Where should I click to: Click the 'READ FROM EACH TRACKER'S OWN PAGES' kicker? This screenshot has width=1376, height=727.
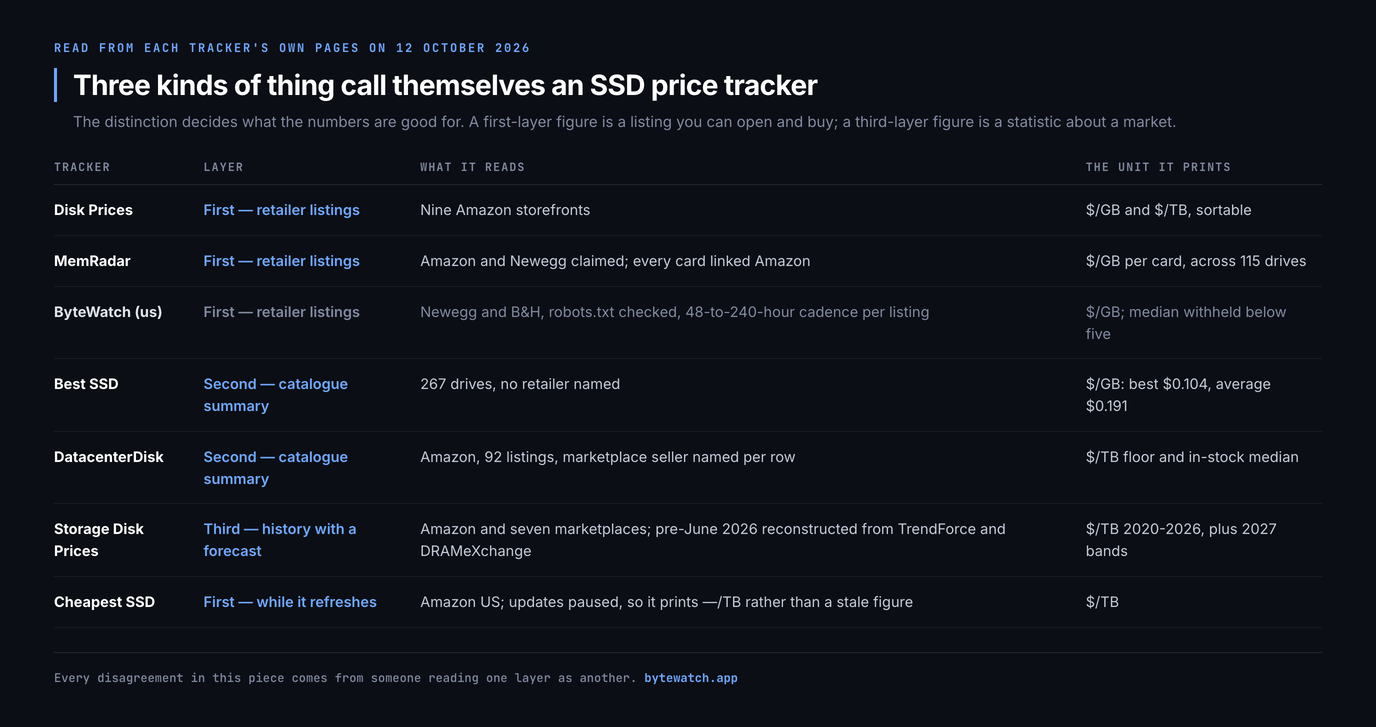pyautogui.click(x=292, y=48)
